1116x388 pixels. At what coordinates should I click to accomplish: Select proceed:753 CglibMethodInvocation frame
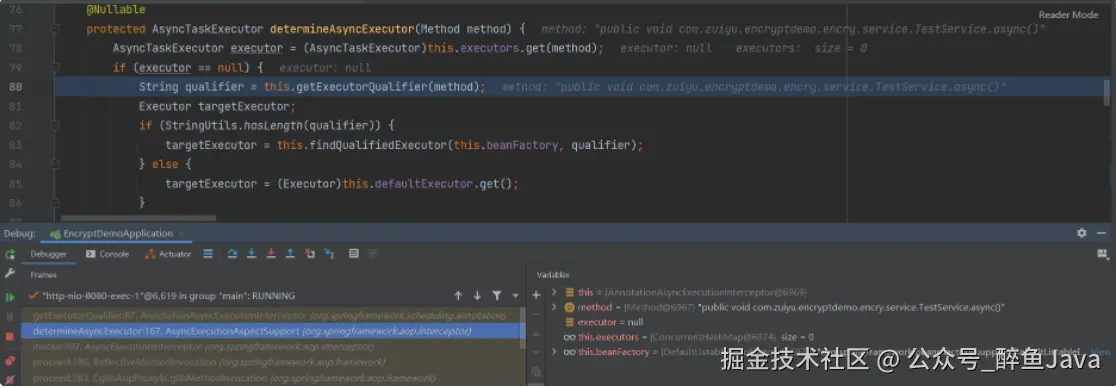[x=271, y=378]
